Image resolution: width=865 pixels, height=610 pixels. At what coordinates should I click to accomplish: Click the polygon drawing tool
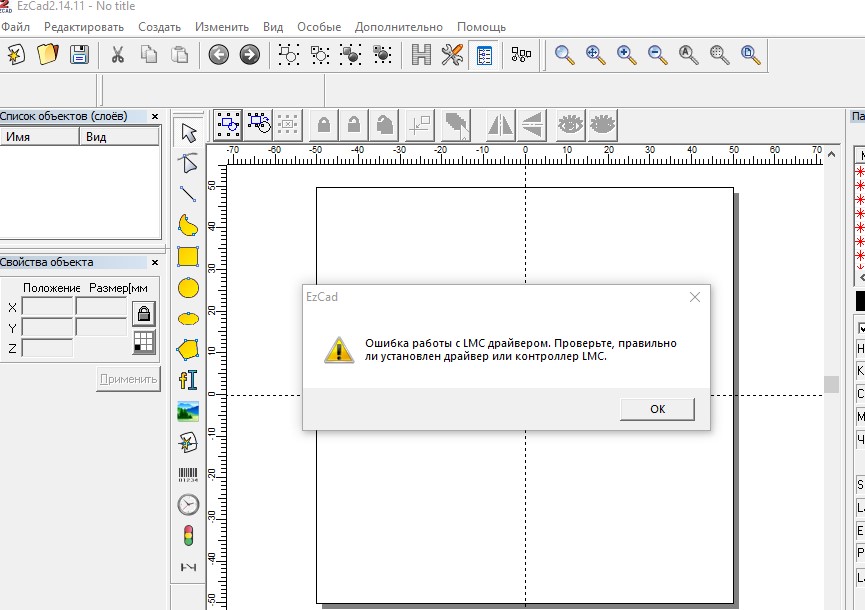(x=188, y=349)
